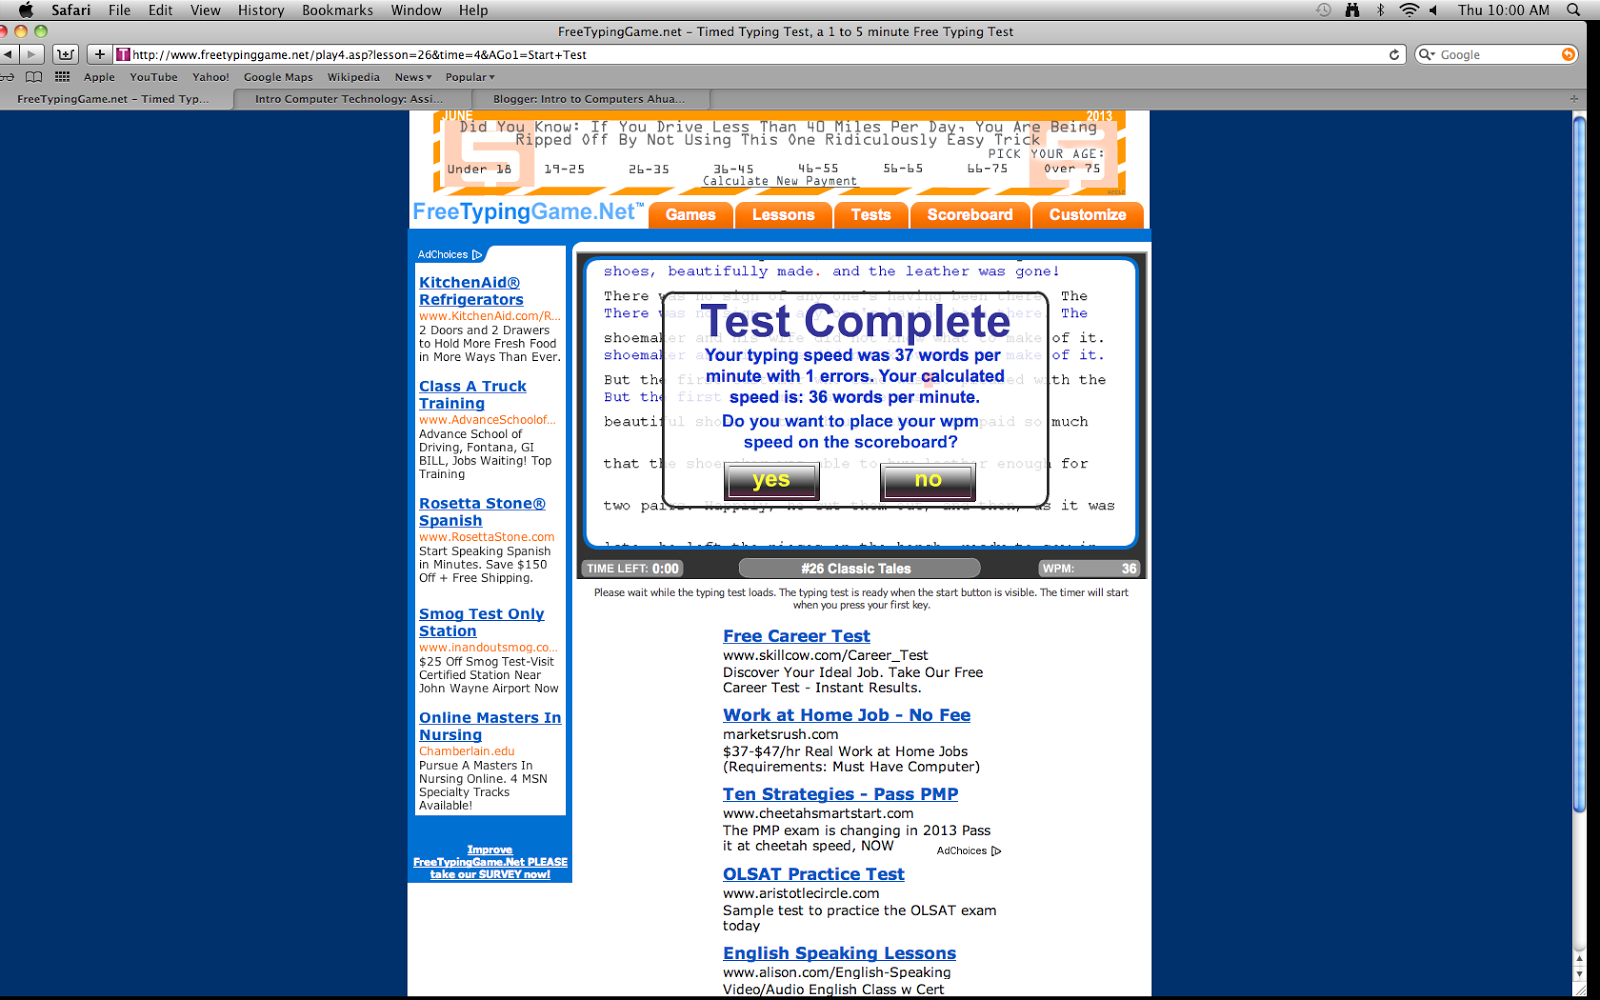
Task: Open the Window menu
Action: 416,10
